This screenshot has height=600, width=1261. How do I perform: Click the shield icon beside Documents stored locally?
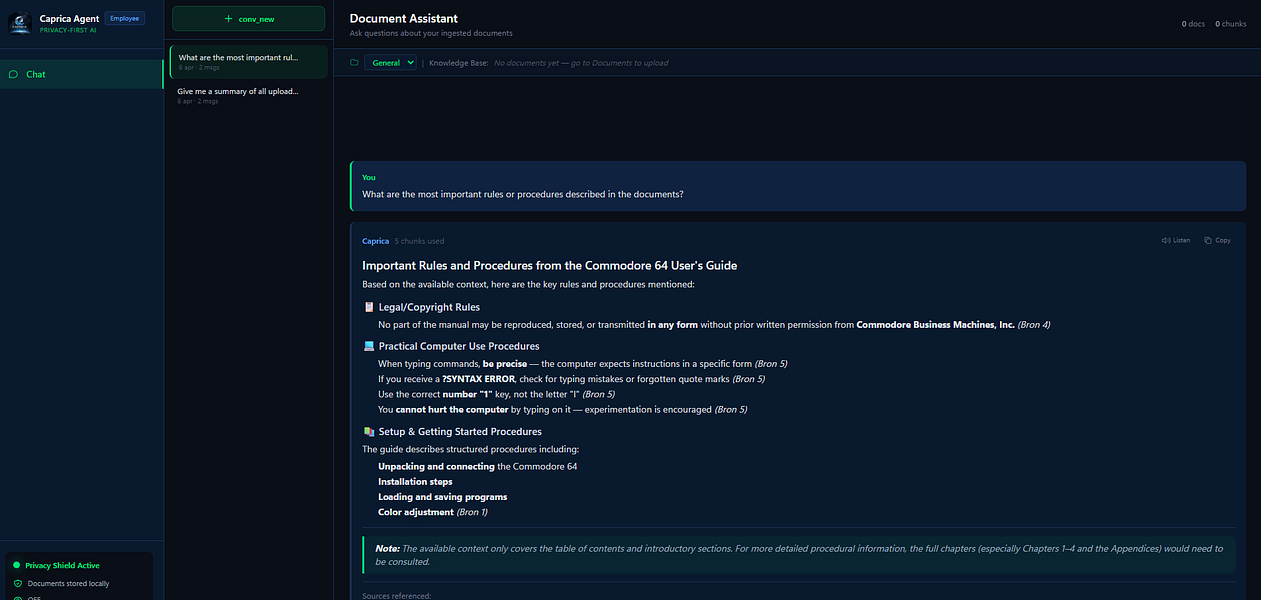coord(17,583)
